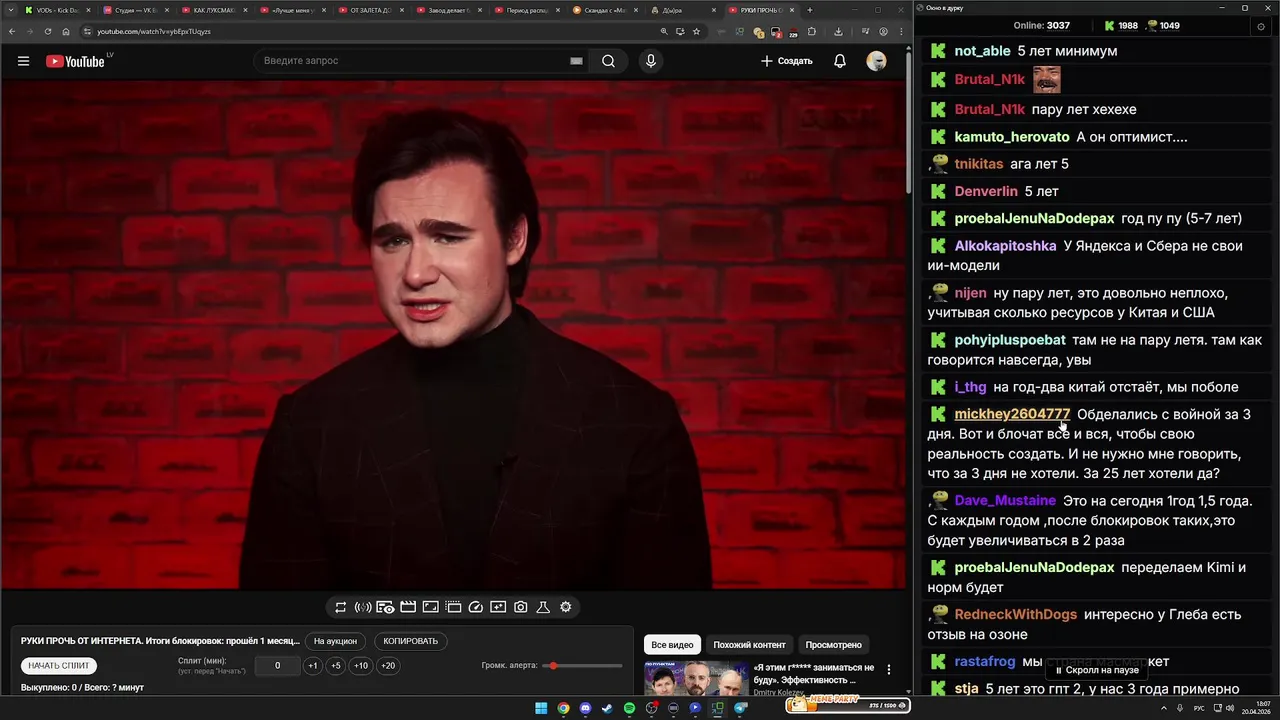Select the 'Все видео' filter chip
The image size is (1280, 720).
672,645
